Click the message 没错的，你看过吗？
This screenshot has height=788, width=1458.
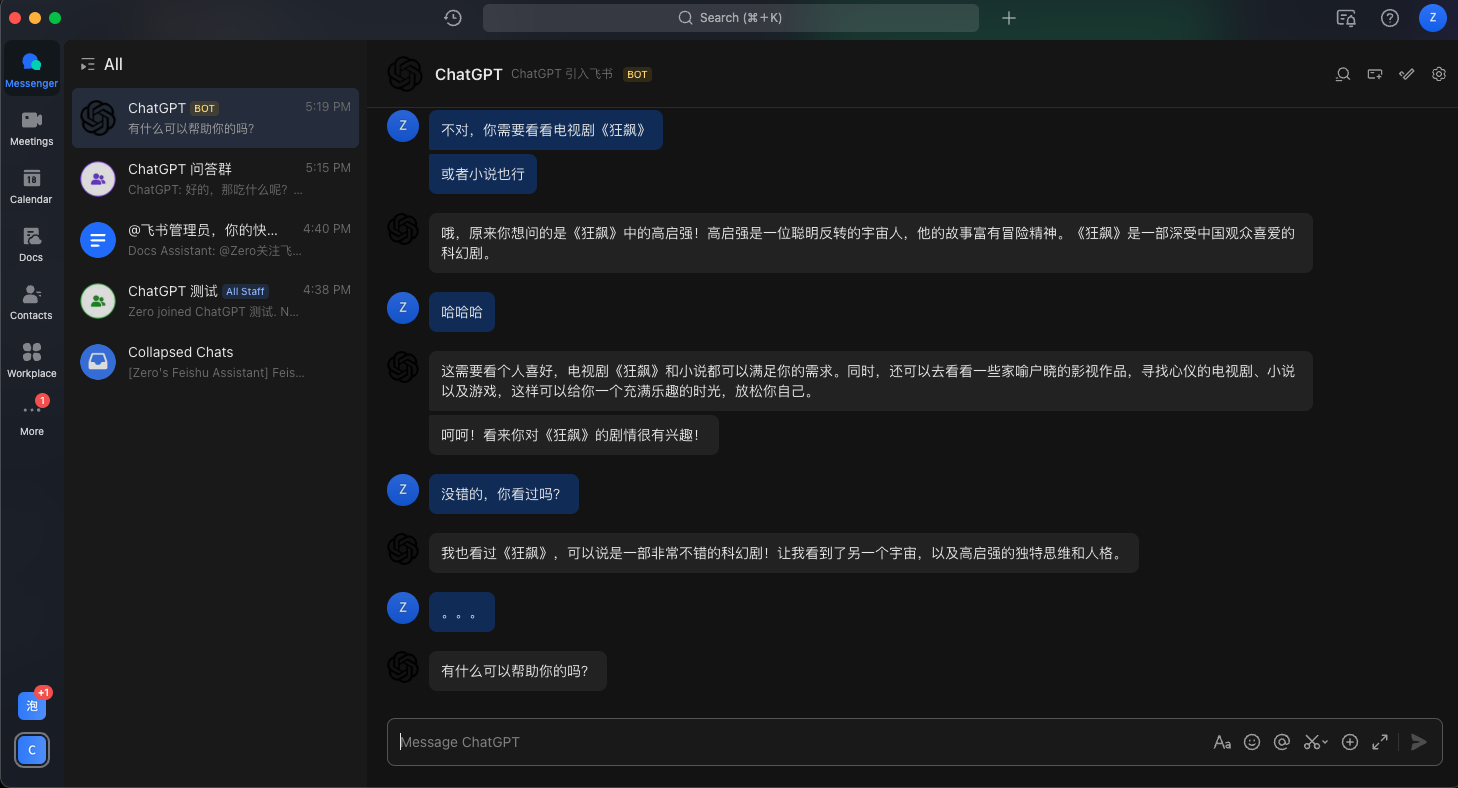[504, 494]
